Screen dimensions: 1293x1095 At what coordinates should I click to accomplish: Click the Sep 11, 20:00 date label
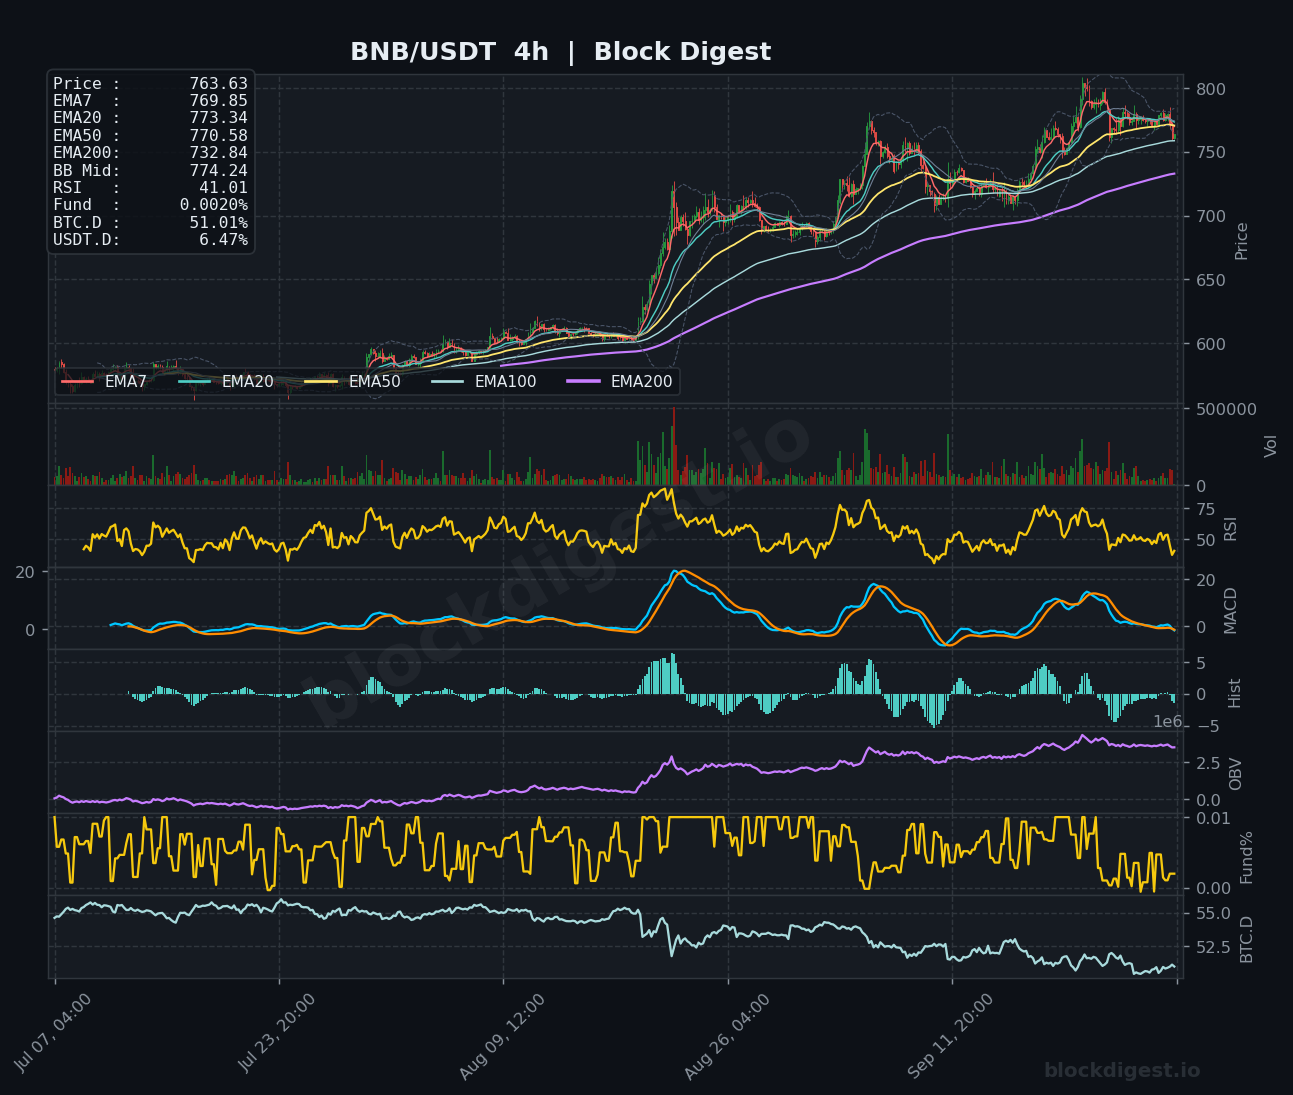coord(952,1036)
